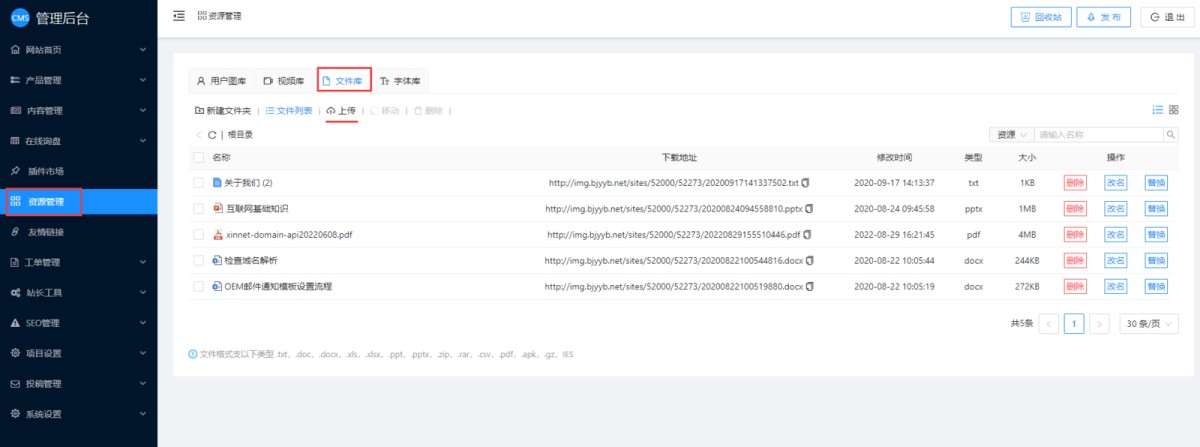The image size is (1200, 447).
Task: Click the previous page arrow in pagination
Action: tap(1049, 324)
